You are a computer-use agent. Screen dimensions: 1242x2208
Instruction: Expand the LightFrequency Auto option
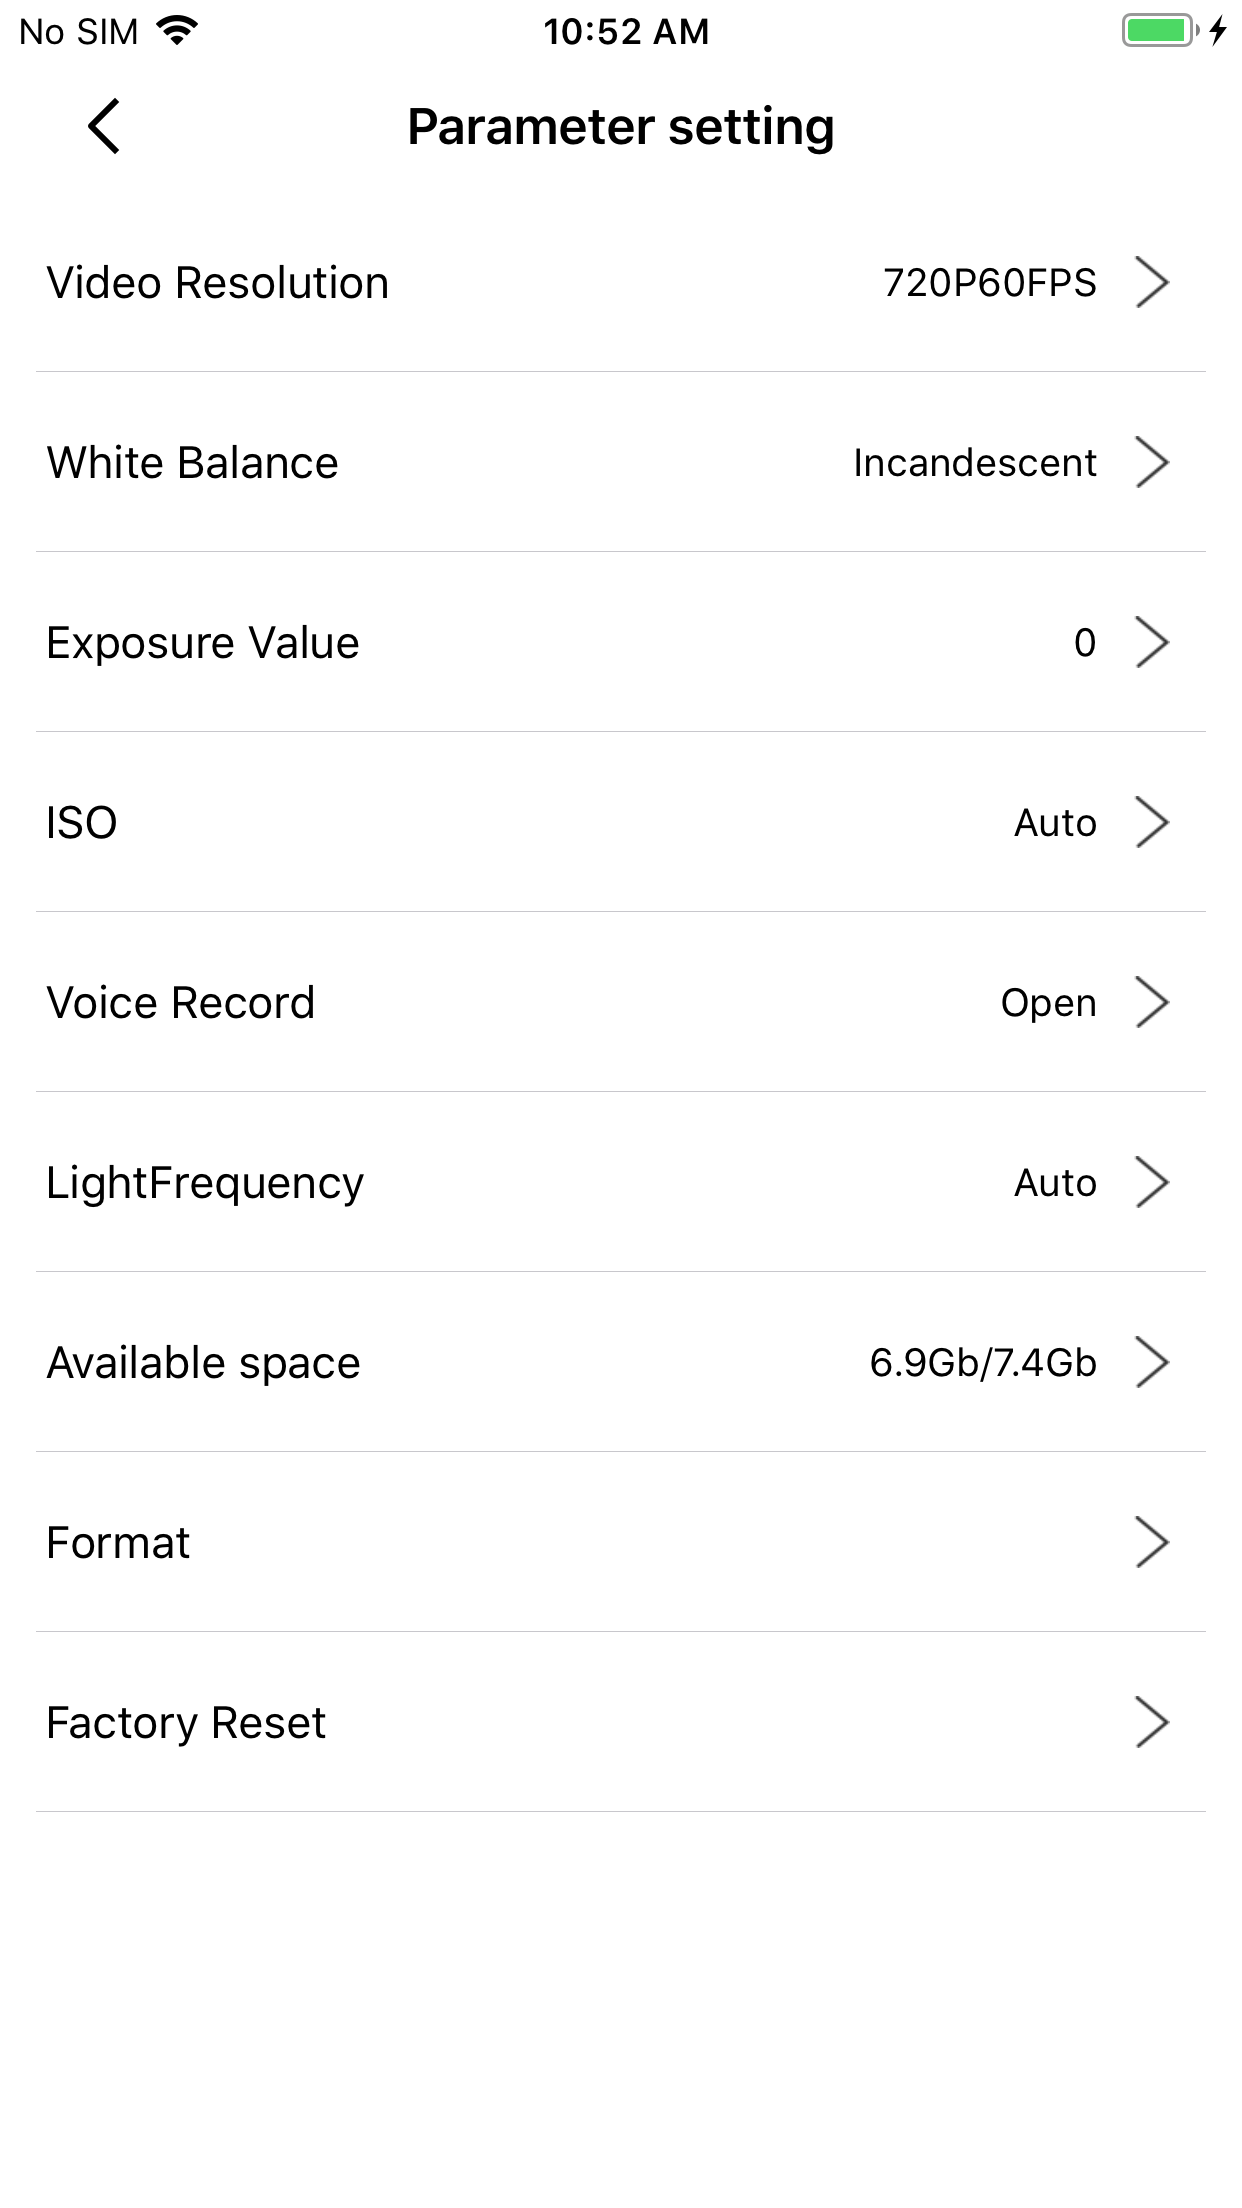[621, 1182]
